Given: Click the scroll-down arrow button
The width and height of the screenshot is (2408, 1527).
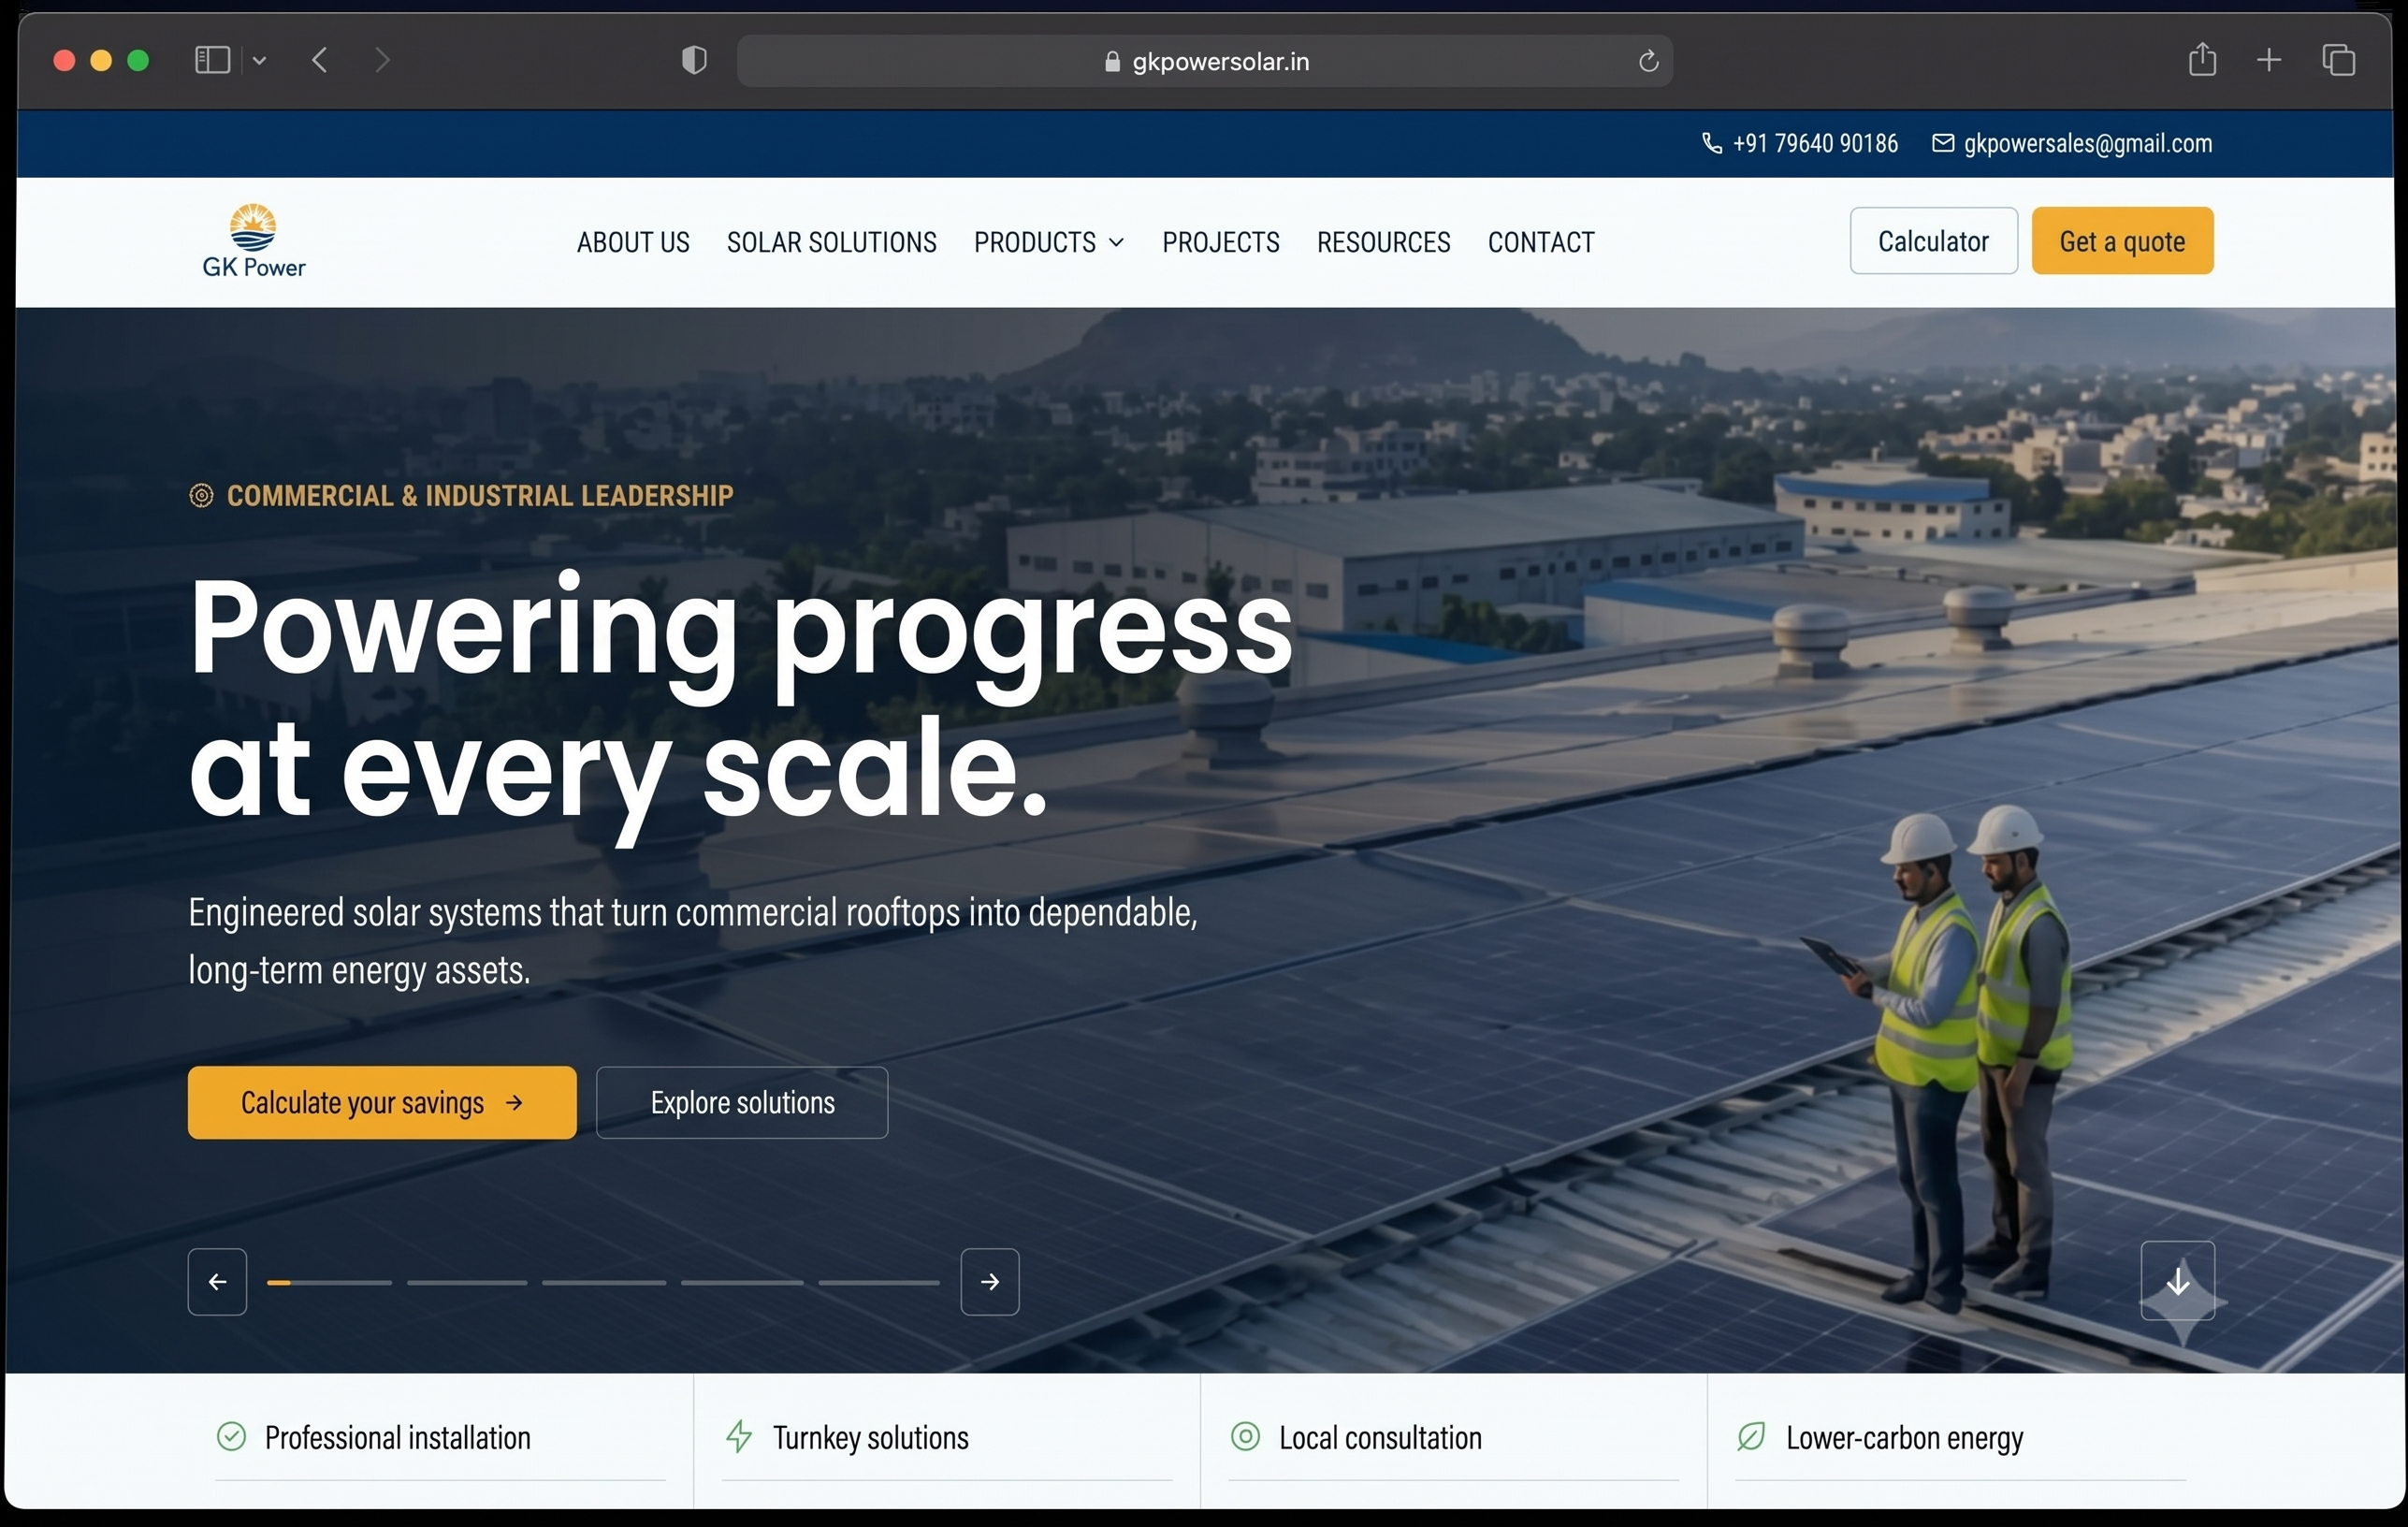Looking at the screenshot, I should (x=2177, y=1281).
